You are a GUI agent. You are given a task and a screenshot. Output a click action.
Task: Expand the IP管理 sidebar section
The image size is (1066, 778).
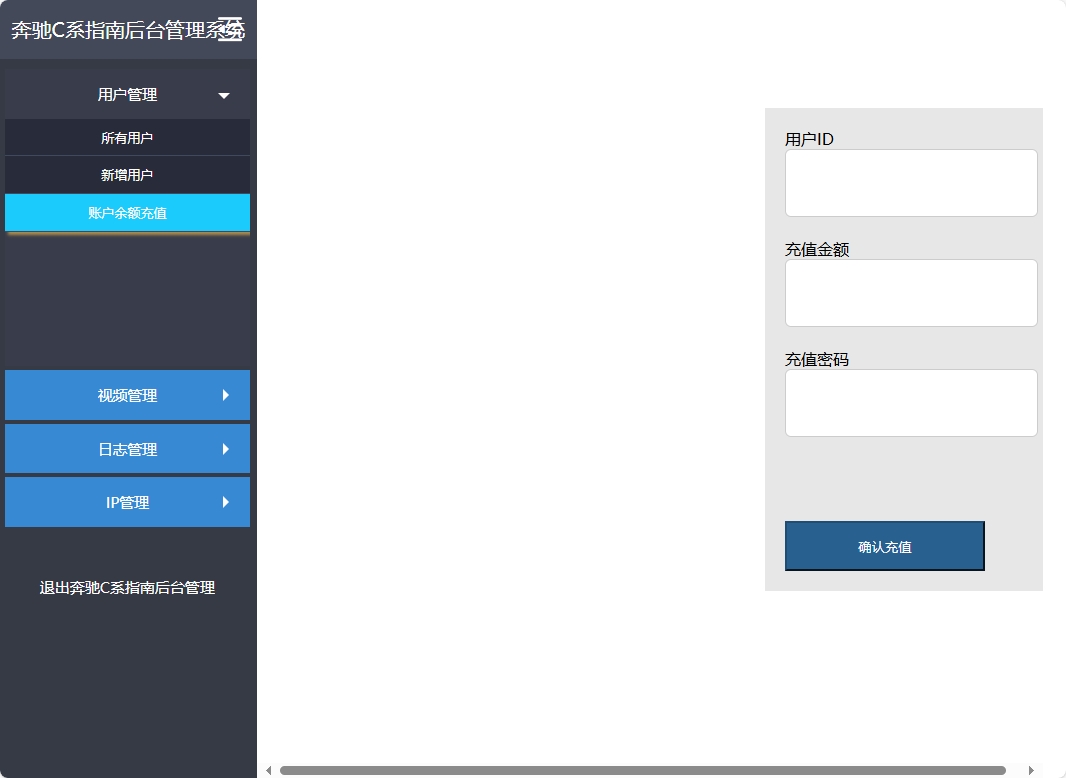tap(127, 502)
